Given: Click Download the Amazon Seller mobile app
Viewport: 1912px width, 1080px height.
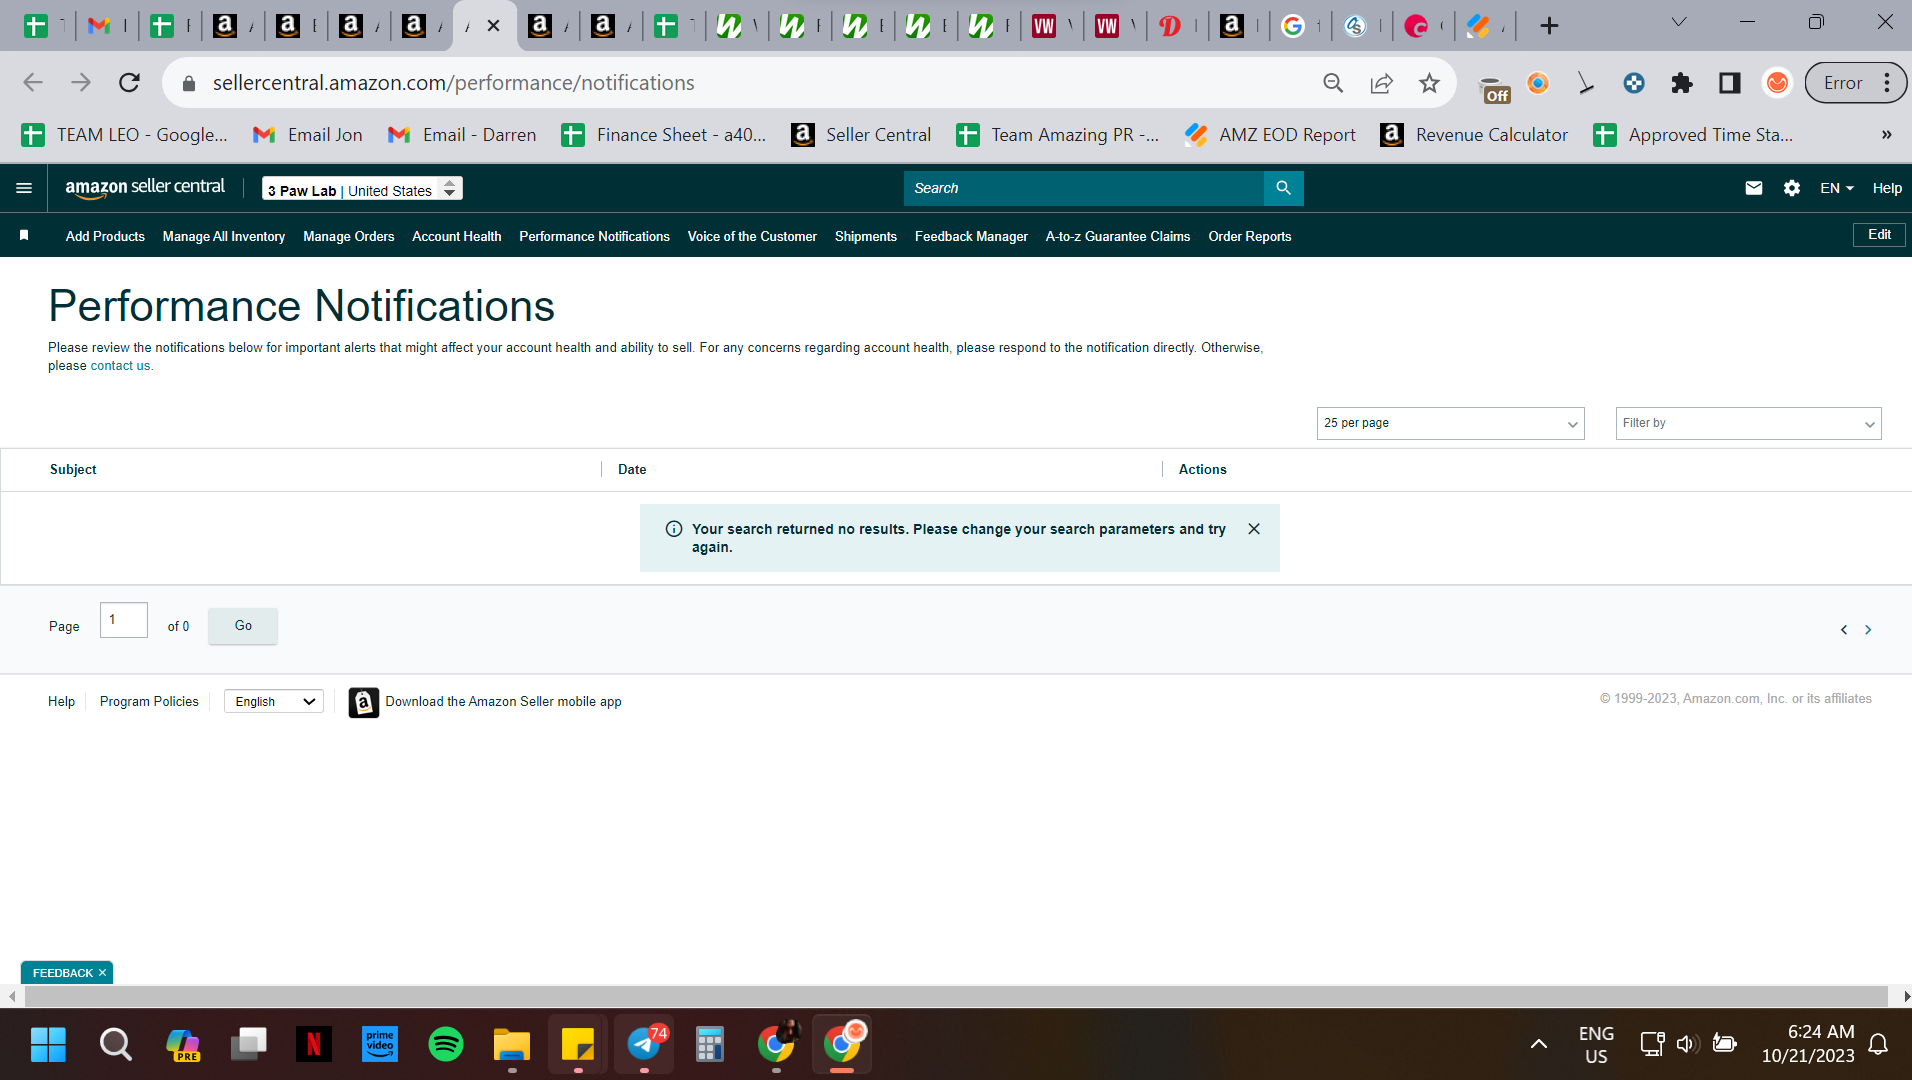Looking at the screenshot, I should 503,702.
